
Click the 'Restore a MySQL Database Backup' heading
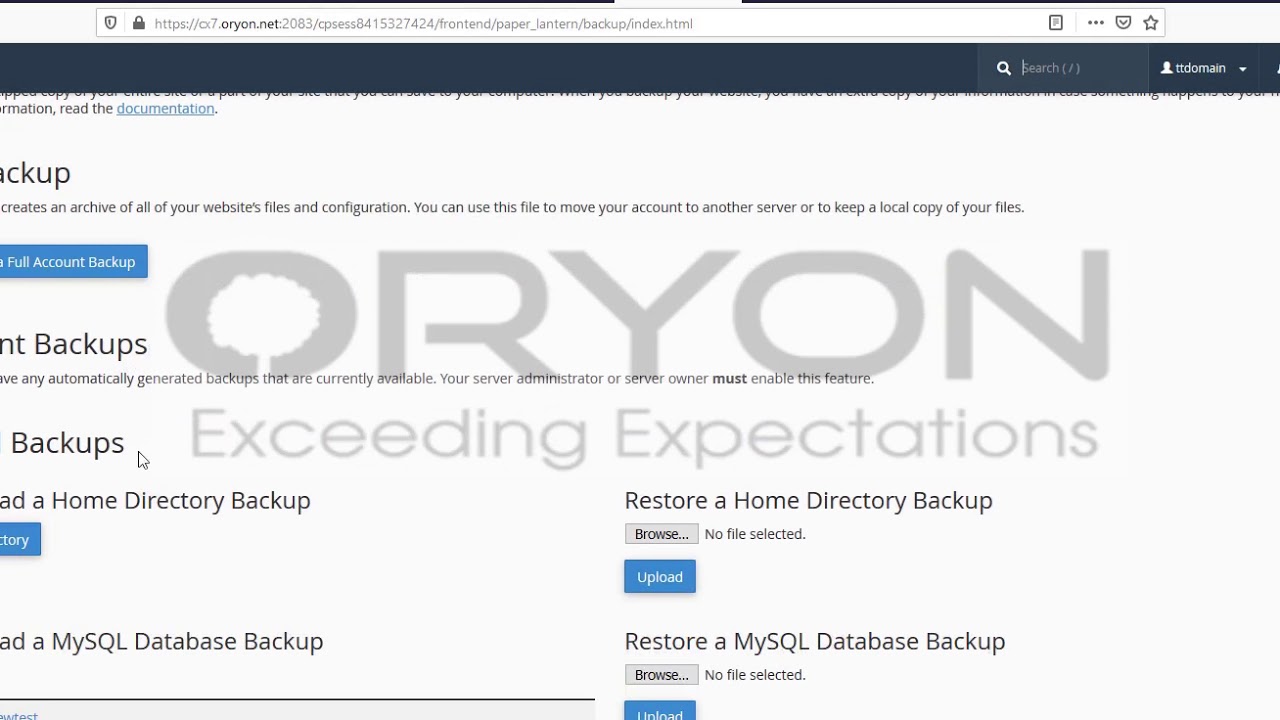pyautogui.click(x=814, y=641)
